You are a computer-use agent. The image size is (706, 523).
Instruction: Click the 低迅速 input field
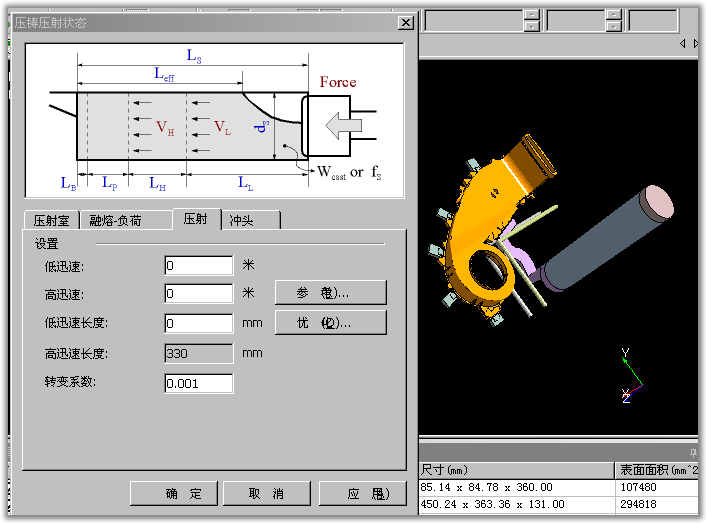pos(199,266)
